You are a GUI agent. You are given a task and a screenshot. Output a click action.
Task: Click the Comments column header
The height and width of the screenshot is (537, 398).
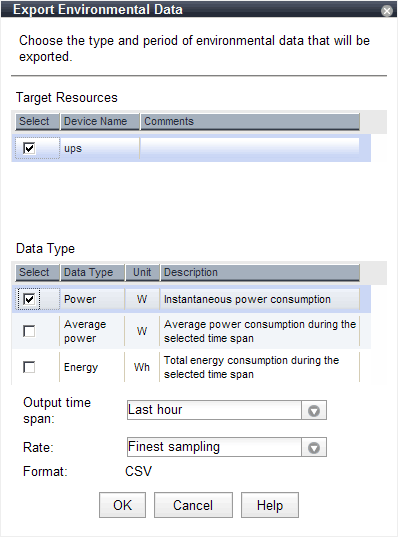click(x=250, y=122)
